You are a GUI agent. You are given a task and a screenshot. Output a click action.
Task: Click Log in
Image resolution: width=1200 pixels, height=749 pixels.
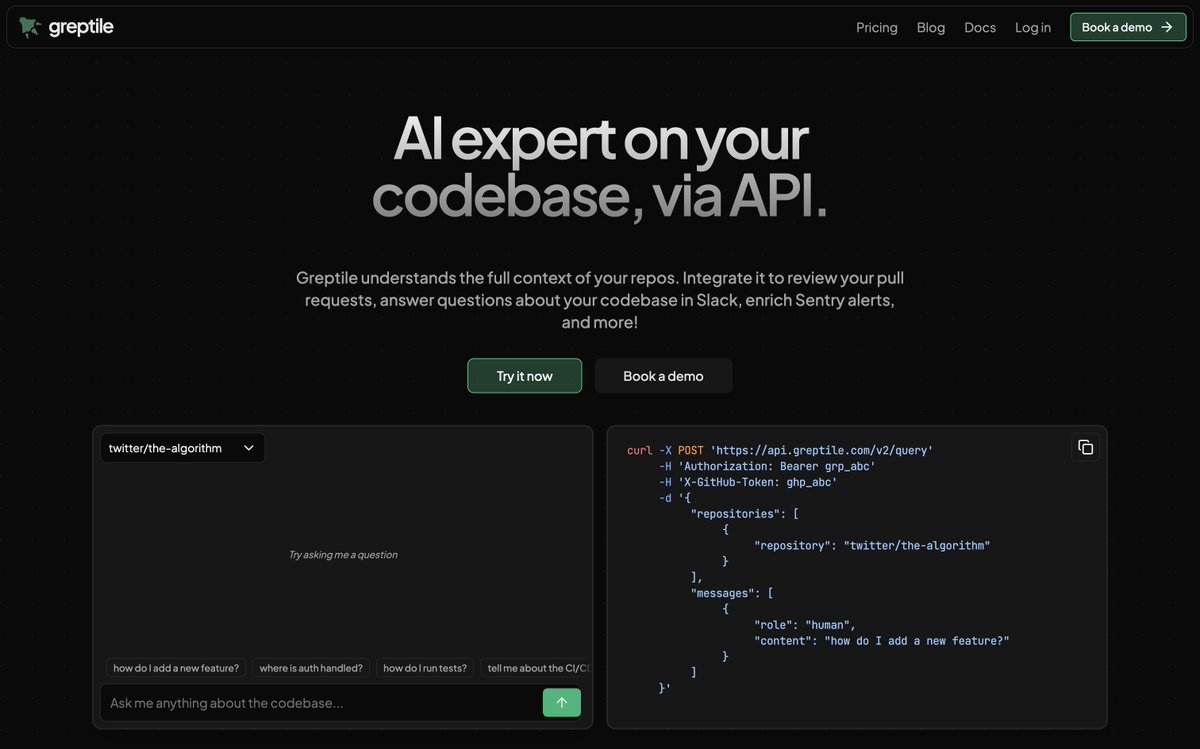[1032, 27]
